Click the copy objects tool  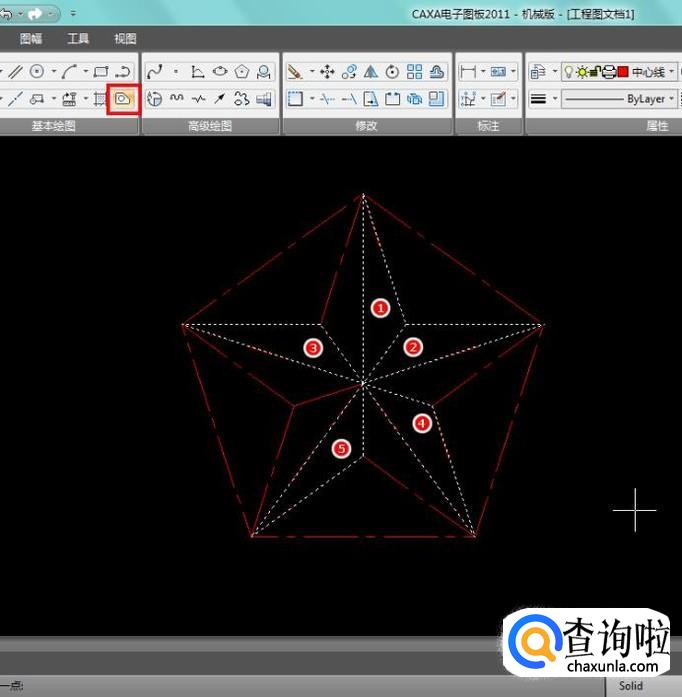click(349, 72)
